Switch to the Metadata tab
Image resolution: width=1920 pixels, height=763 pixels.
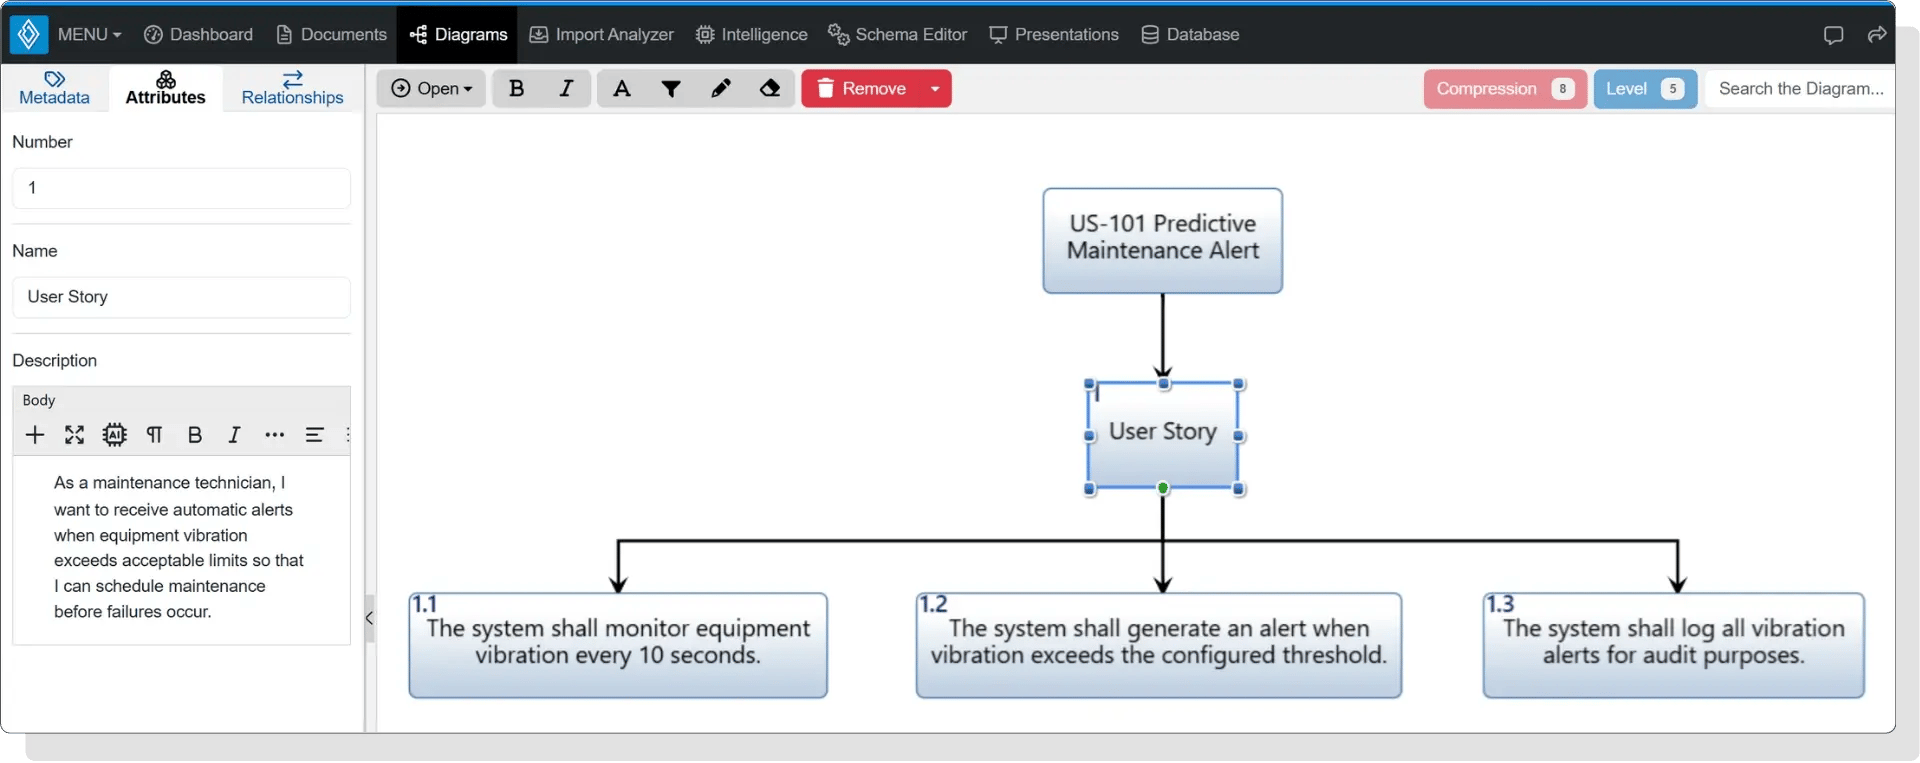point(54,88)
